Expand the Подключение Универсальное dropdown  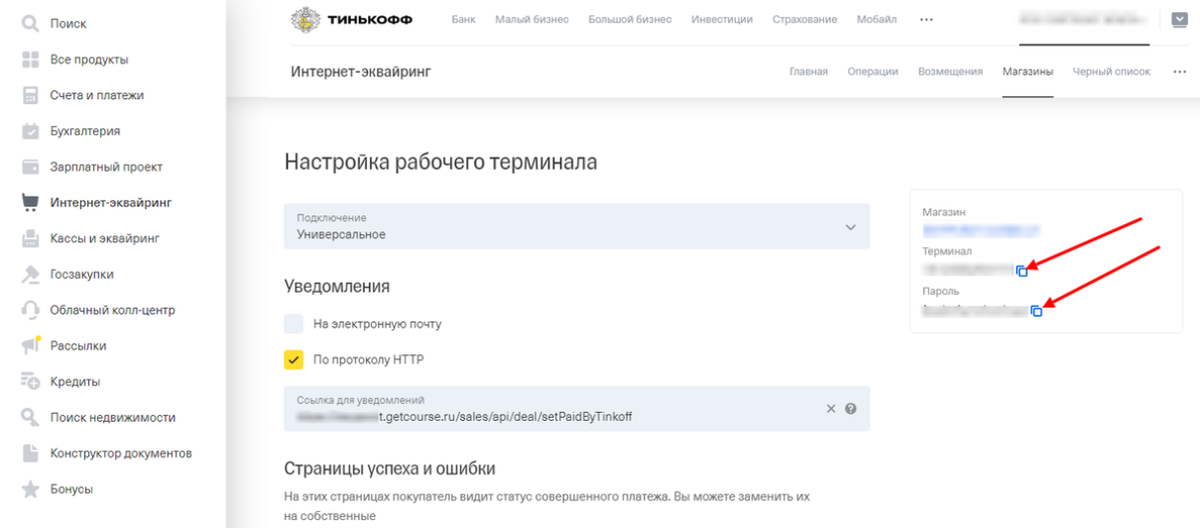pyautogui.click(x=577, y=227)
